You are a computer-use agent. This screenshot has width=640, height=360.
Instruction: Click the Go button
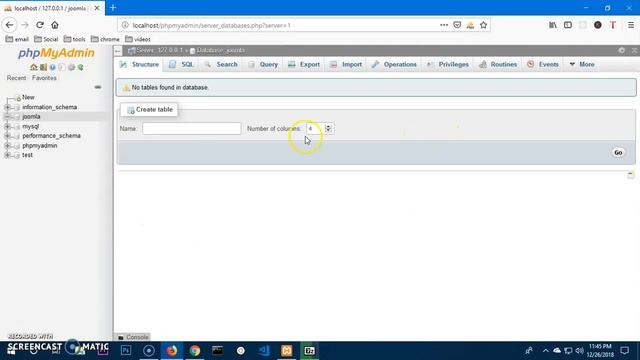618,152
